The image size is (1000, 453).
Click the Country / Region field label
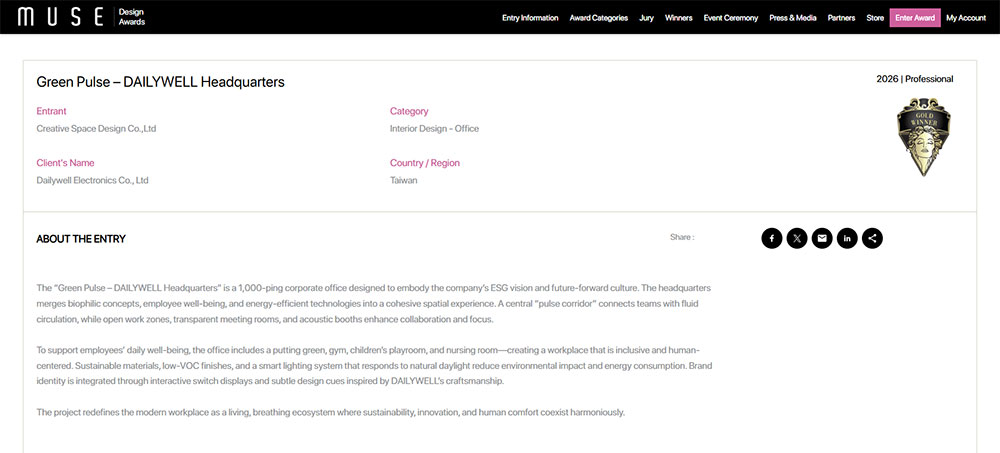pos(425,163)
